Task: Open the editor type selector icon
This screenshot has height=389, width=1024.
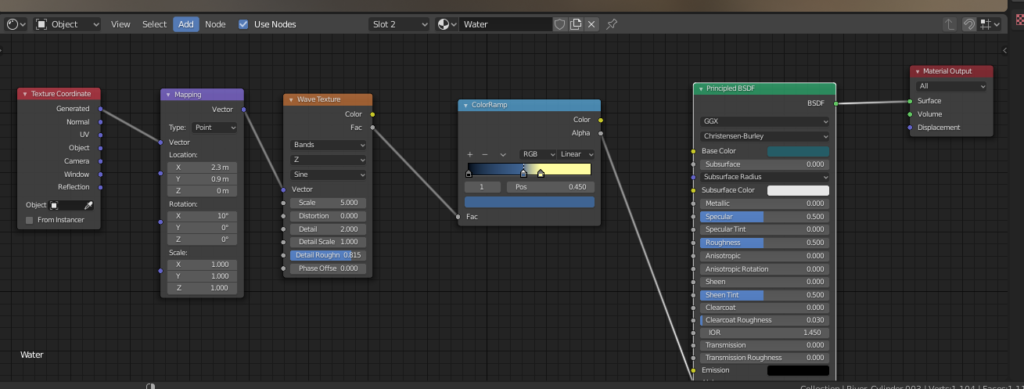Action: [16, 24]
